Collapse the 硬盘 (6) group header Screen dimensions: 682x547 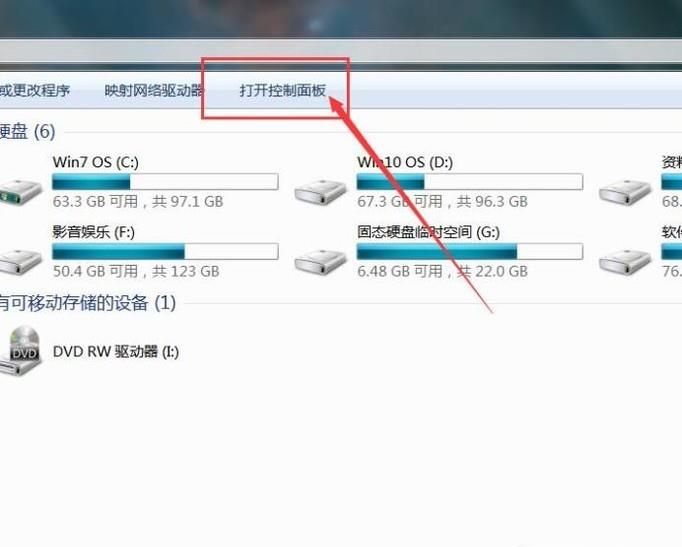click(27, 131)
